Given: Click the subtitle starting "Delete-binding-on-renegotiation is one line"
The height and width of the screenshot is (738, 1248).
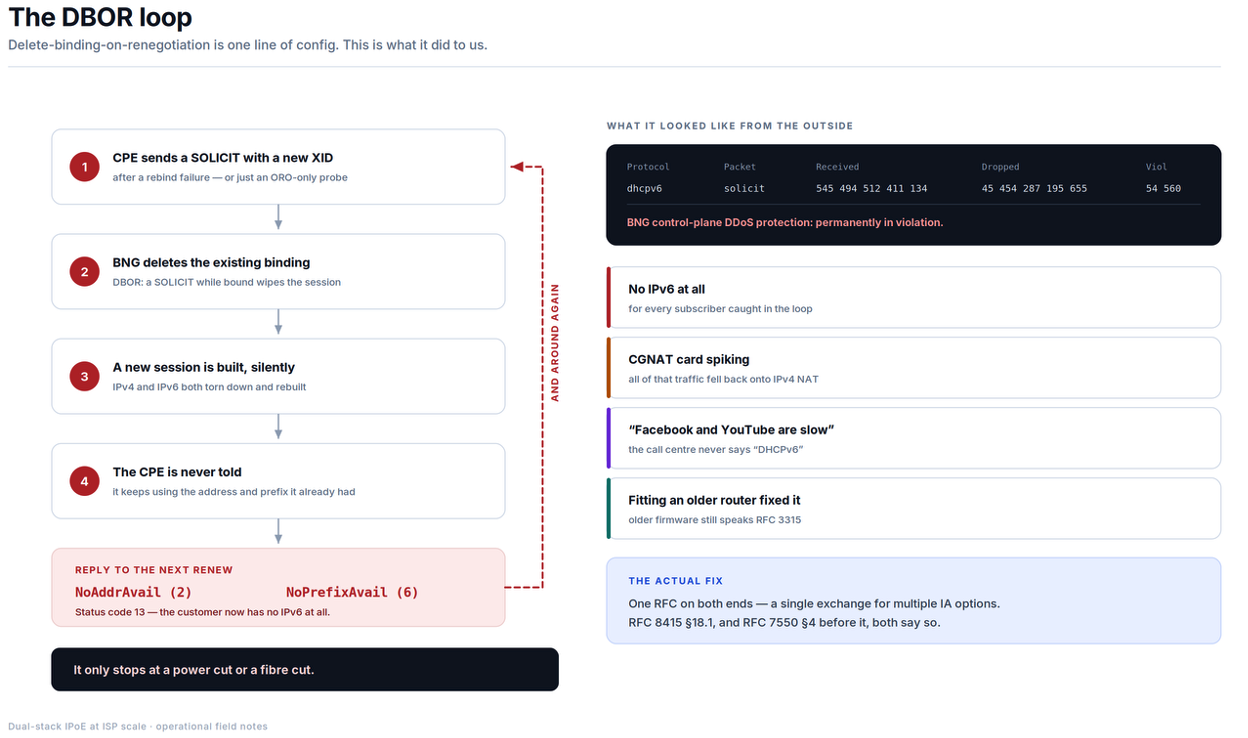Looking at the screenshot, I should [x=248, y=45].
